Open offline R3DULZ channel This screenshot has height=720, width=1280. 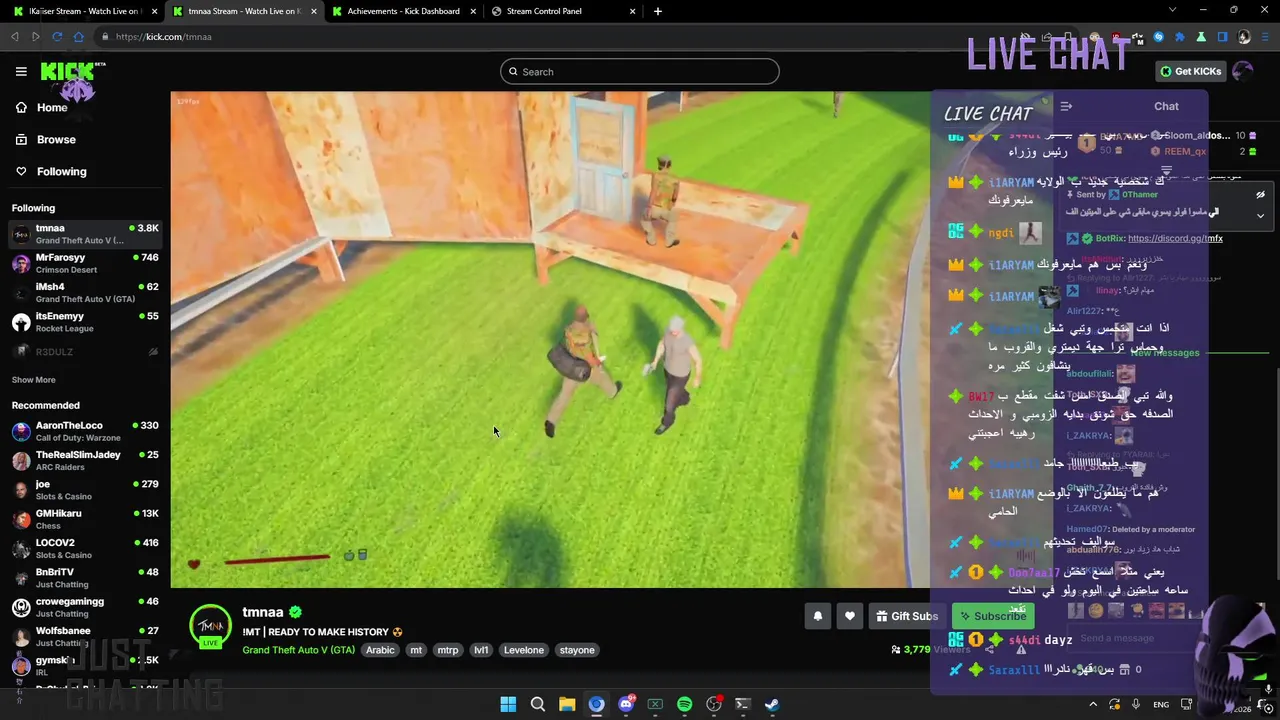[85, 352]
